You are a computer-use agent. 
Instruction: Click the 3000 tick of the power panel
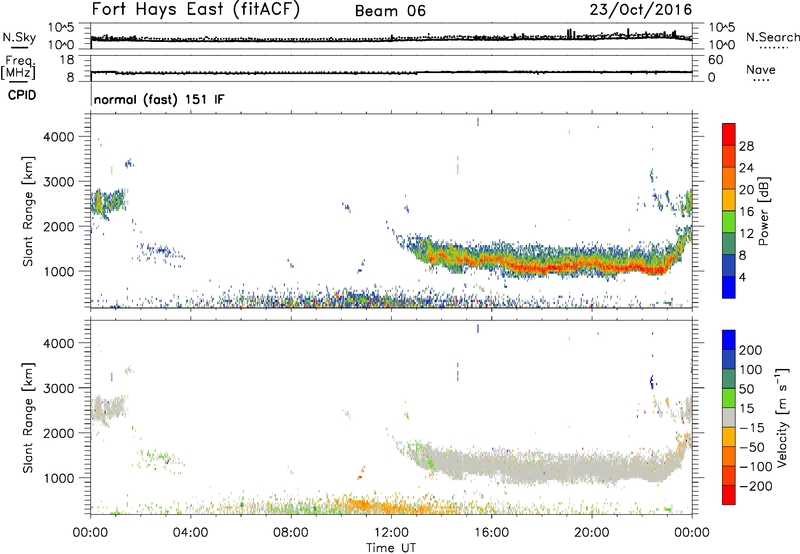tap(58, 182)
